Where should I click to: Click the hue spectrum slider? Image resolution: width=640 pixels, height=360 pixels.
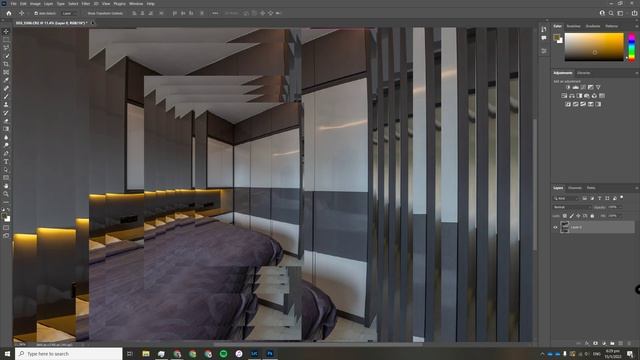[631, 47]
